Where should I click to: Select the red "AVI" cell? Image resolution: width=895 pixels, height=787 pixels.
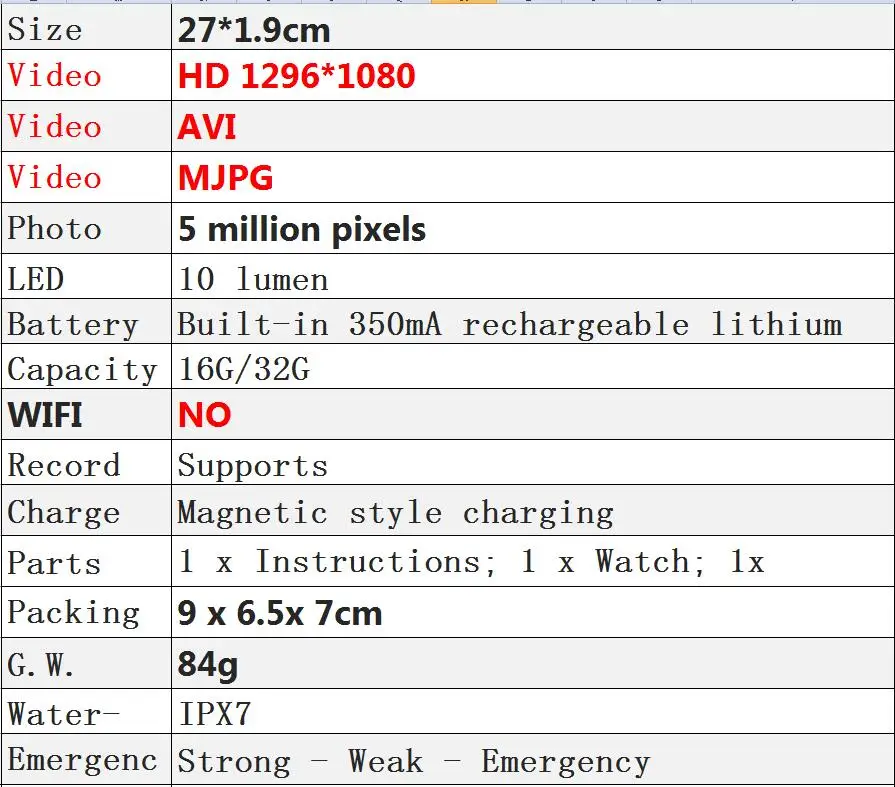coord(533,126)
